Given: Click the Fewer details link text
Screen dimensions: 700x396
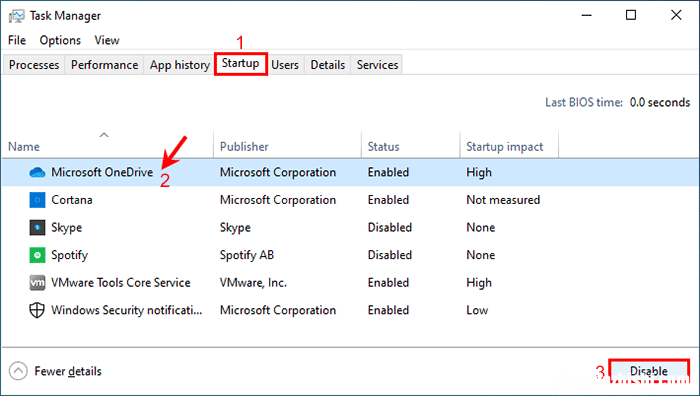Looking at the screenshot, I should pyautogui.click(x=68, y=371).
